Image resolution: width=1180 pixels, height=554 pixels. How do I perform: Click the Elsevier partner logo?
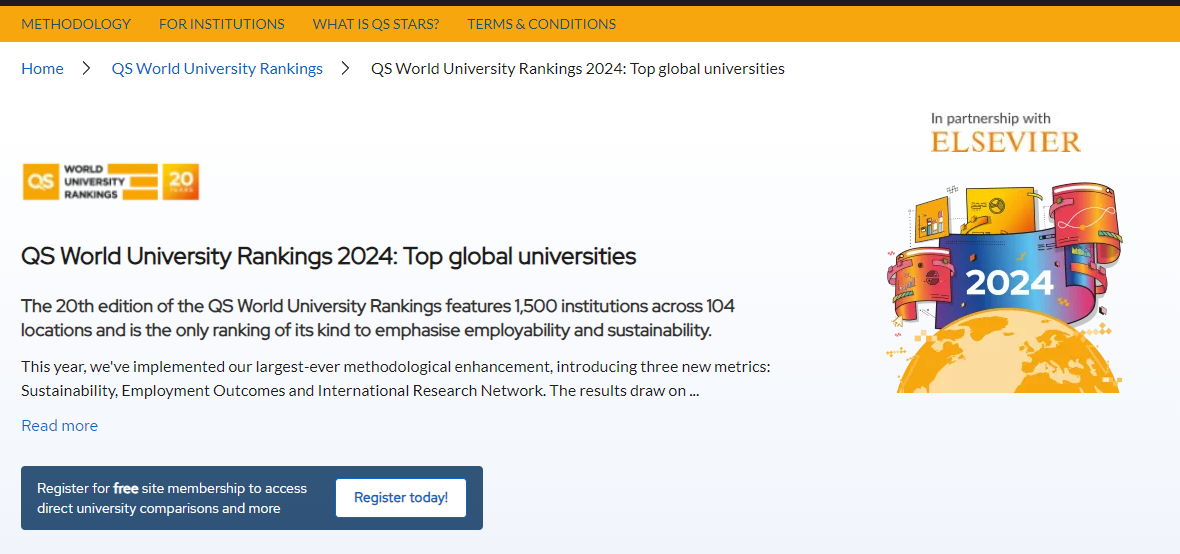(x=1005, y=142)
